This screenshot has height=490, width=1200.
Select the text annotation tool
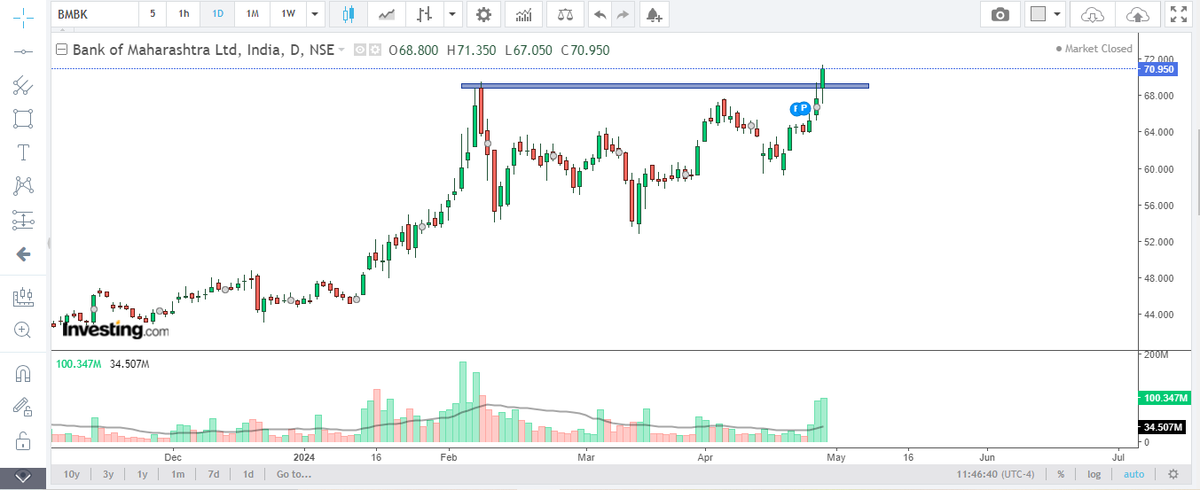pyautogui.click(x=23, y=153)
